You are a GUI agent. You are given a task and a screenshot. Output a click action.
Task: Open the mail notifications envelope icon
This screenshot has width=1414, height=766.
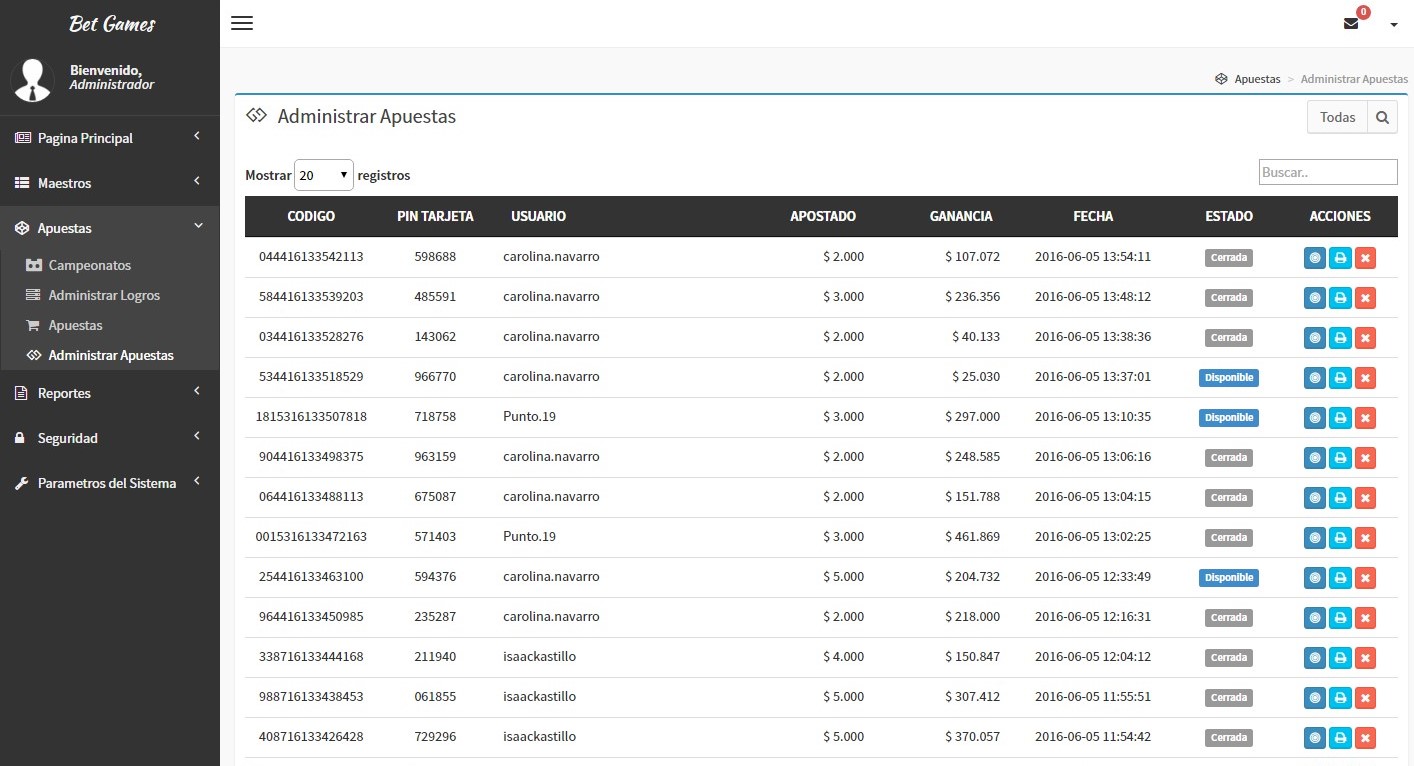[1351, 24]
